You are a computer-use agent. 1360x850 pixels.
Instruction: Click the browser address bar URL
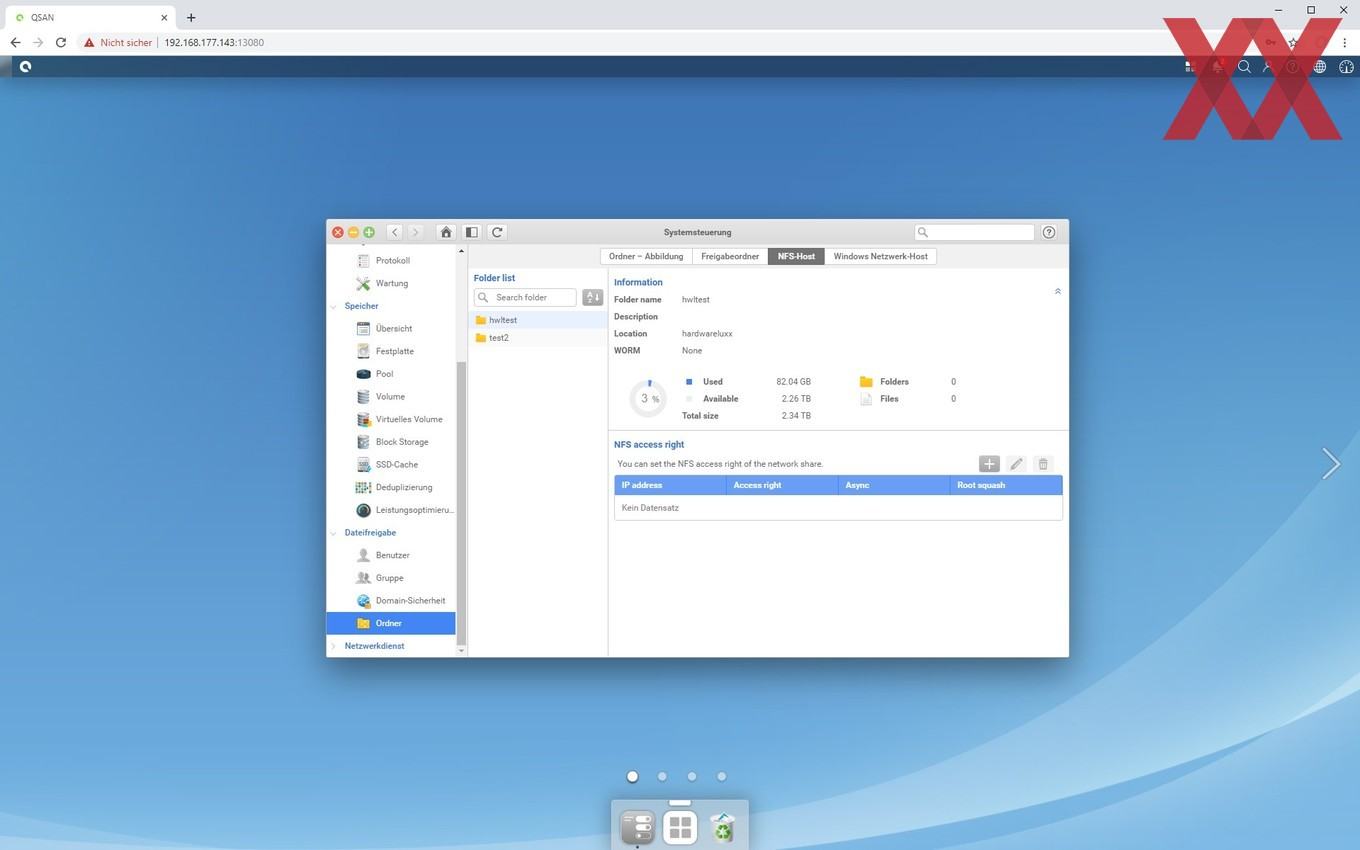(x=214, y=43)
